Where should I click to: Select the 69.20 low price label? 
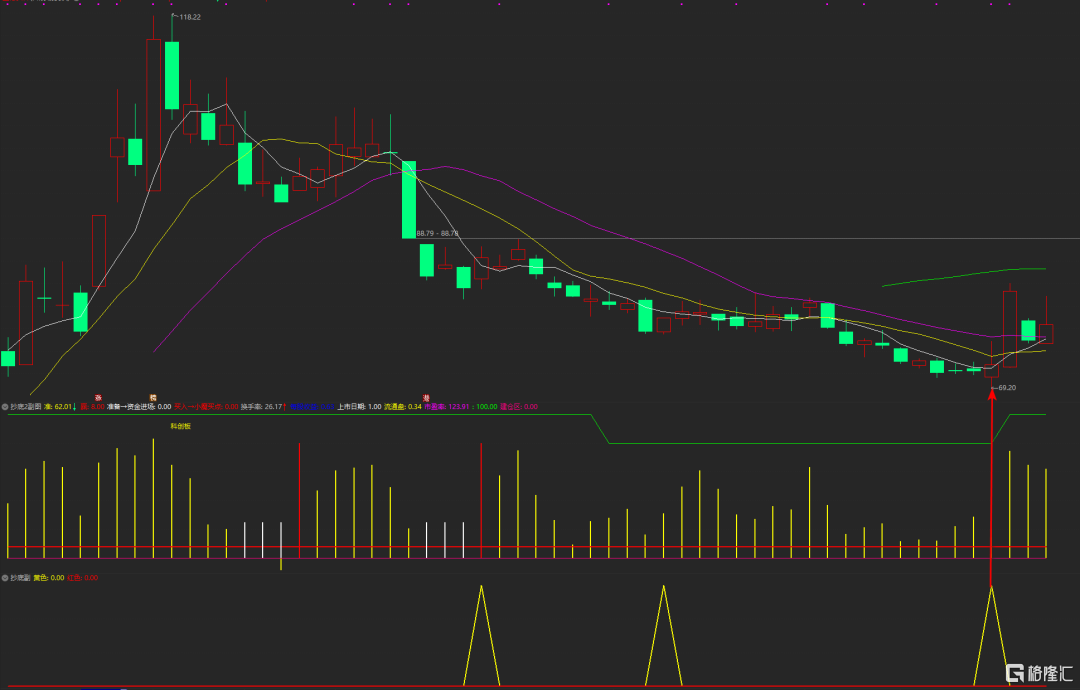1006,388
